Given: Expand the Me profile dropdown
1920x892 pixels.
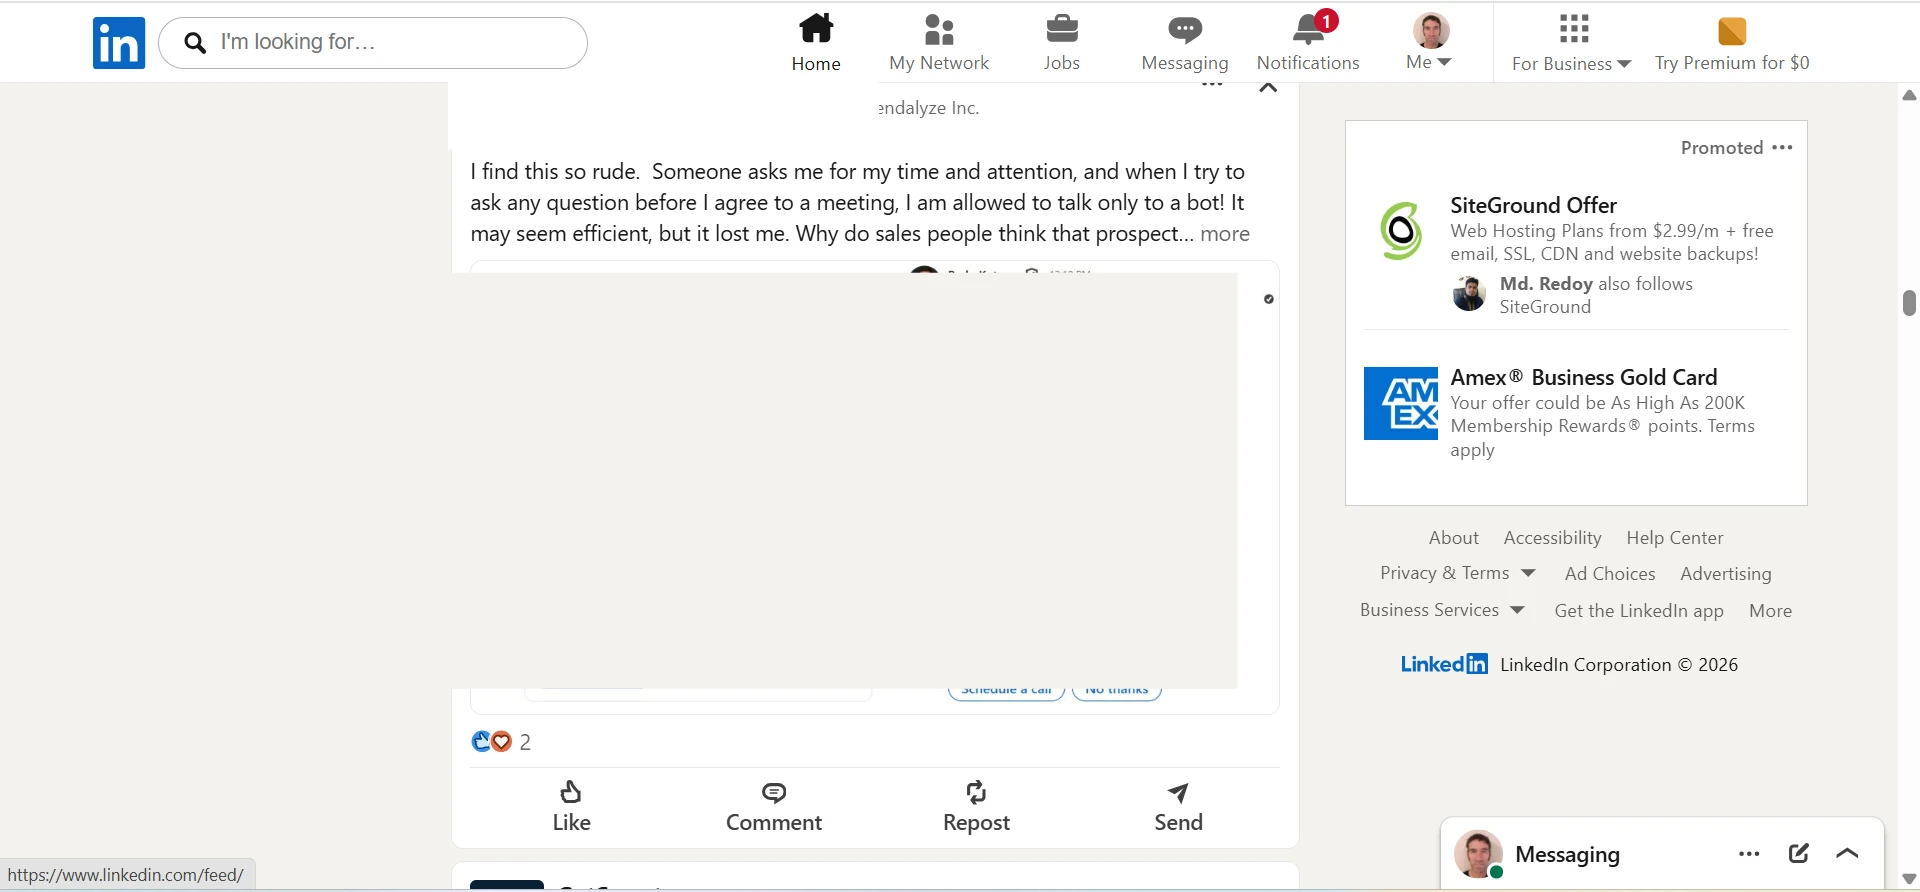Looking at the screenshot, I should [1430, 43].
